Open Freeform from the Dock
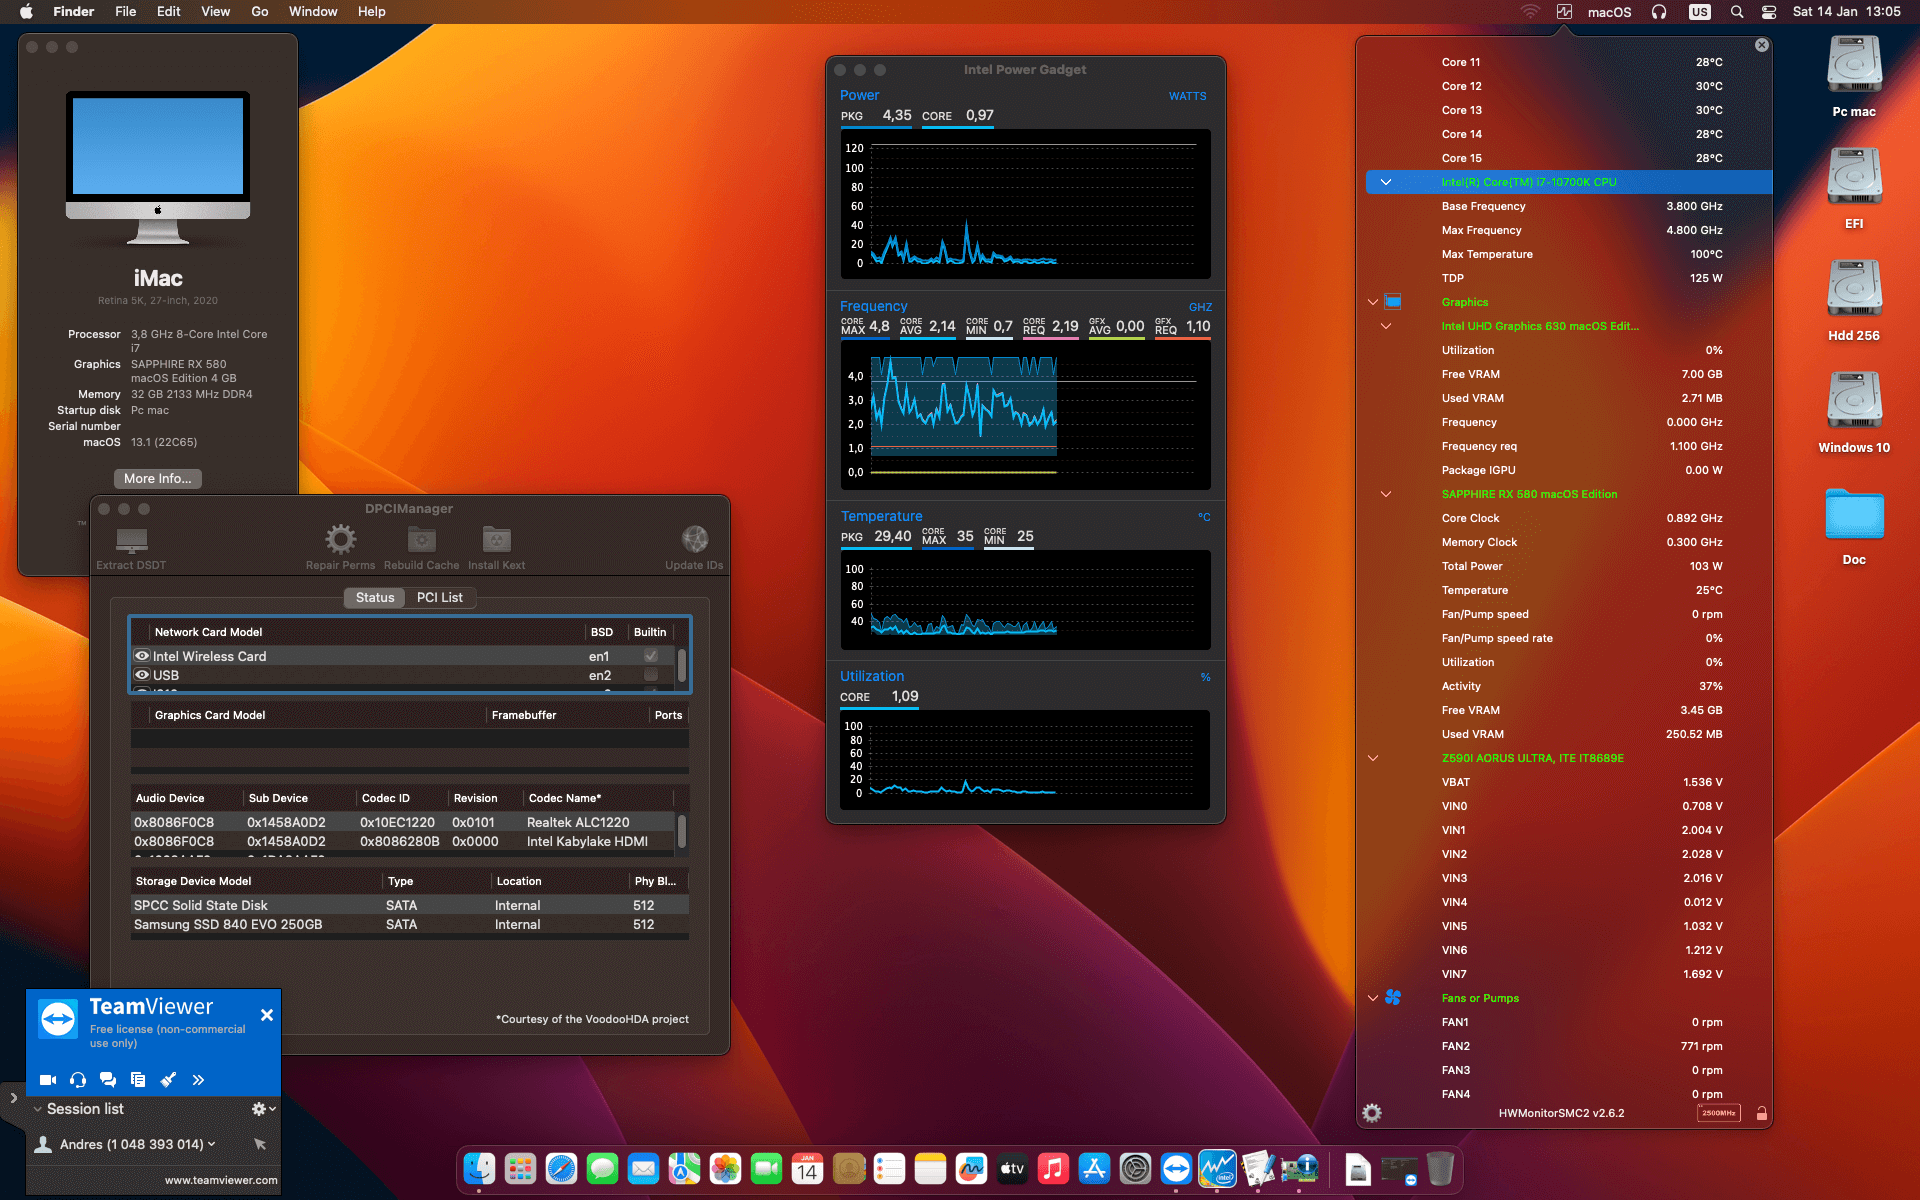This screenshot has height=1200, width=1920. (971, 1168)
